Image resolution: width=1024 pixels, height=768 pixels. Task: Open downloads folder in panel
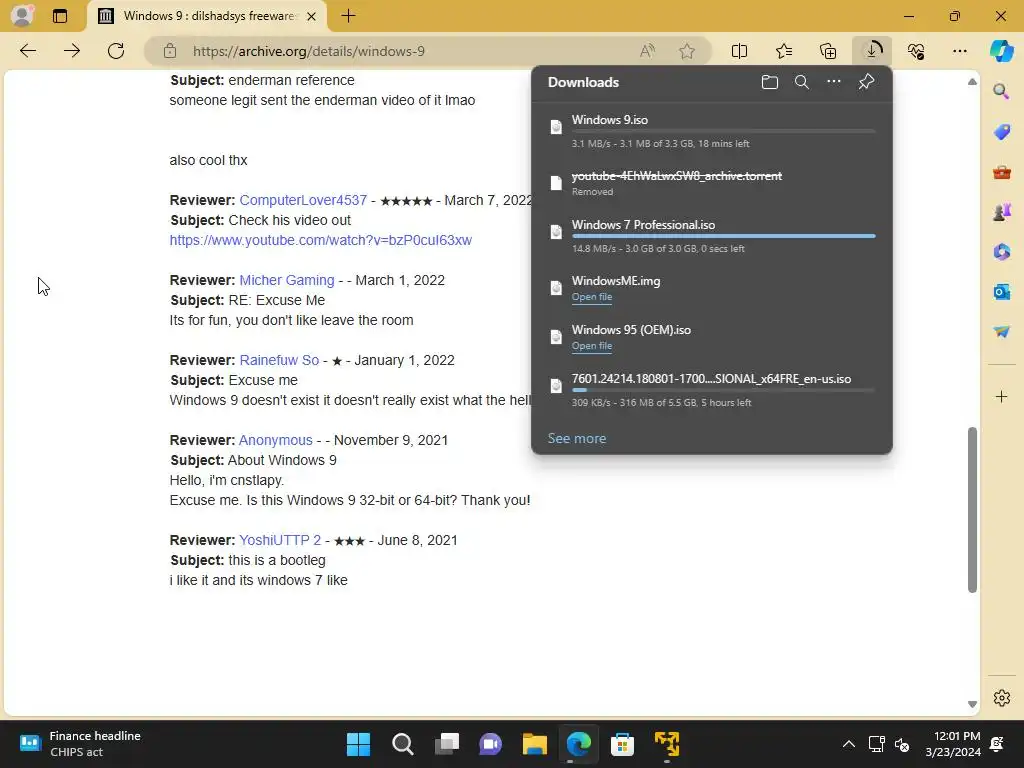(769, 82)
